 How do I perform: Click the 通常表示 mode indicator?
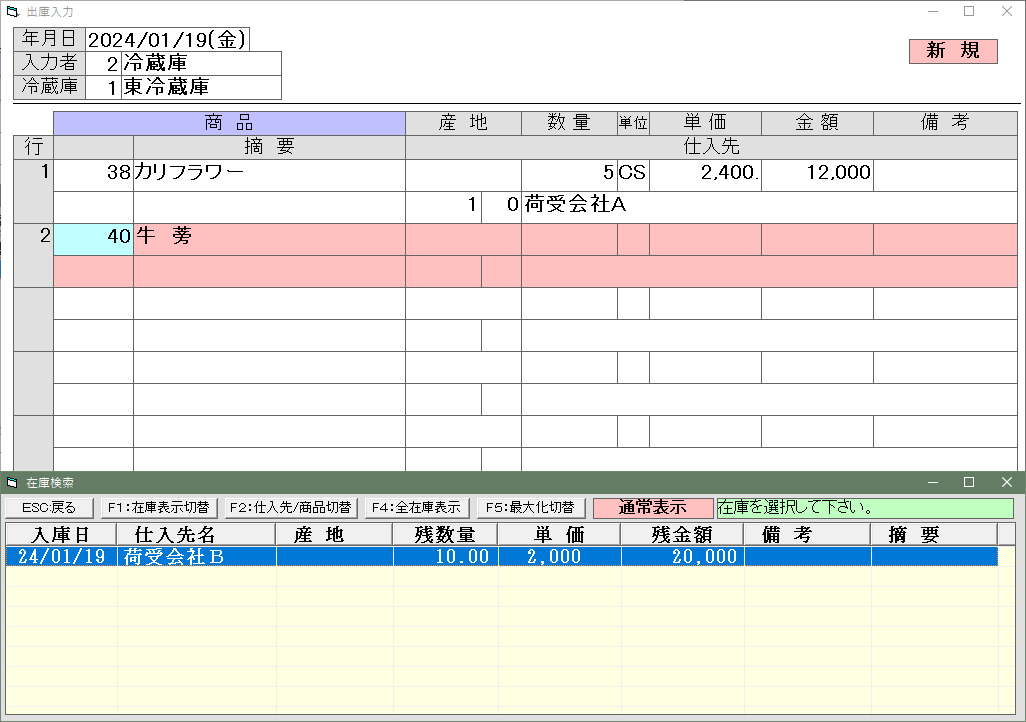(653, 508)
